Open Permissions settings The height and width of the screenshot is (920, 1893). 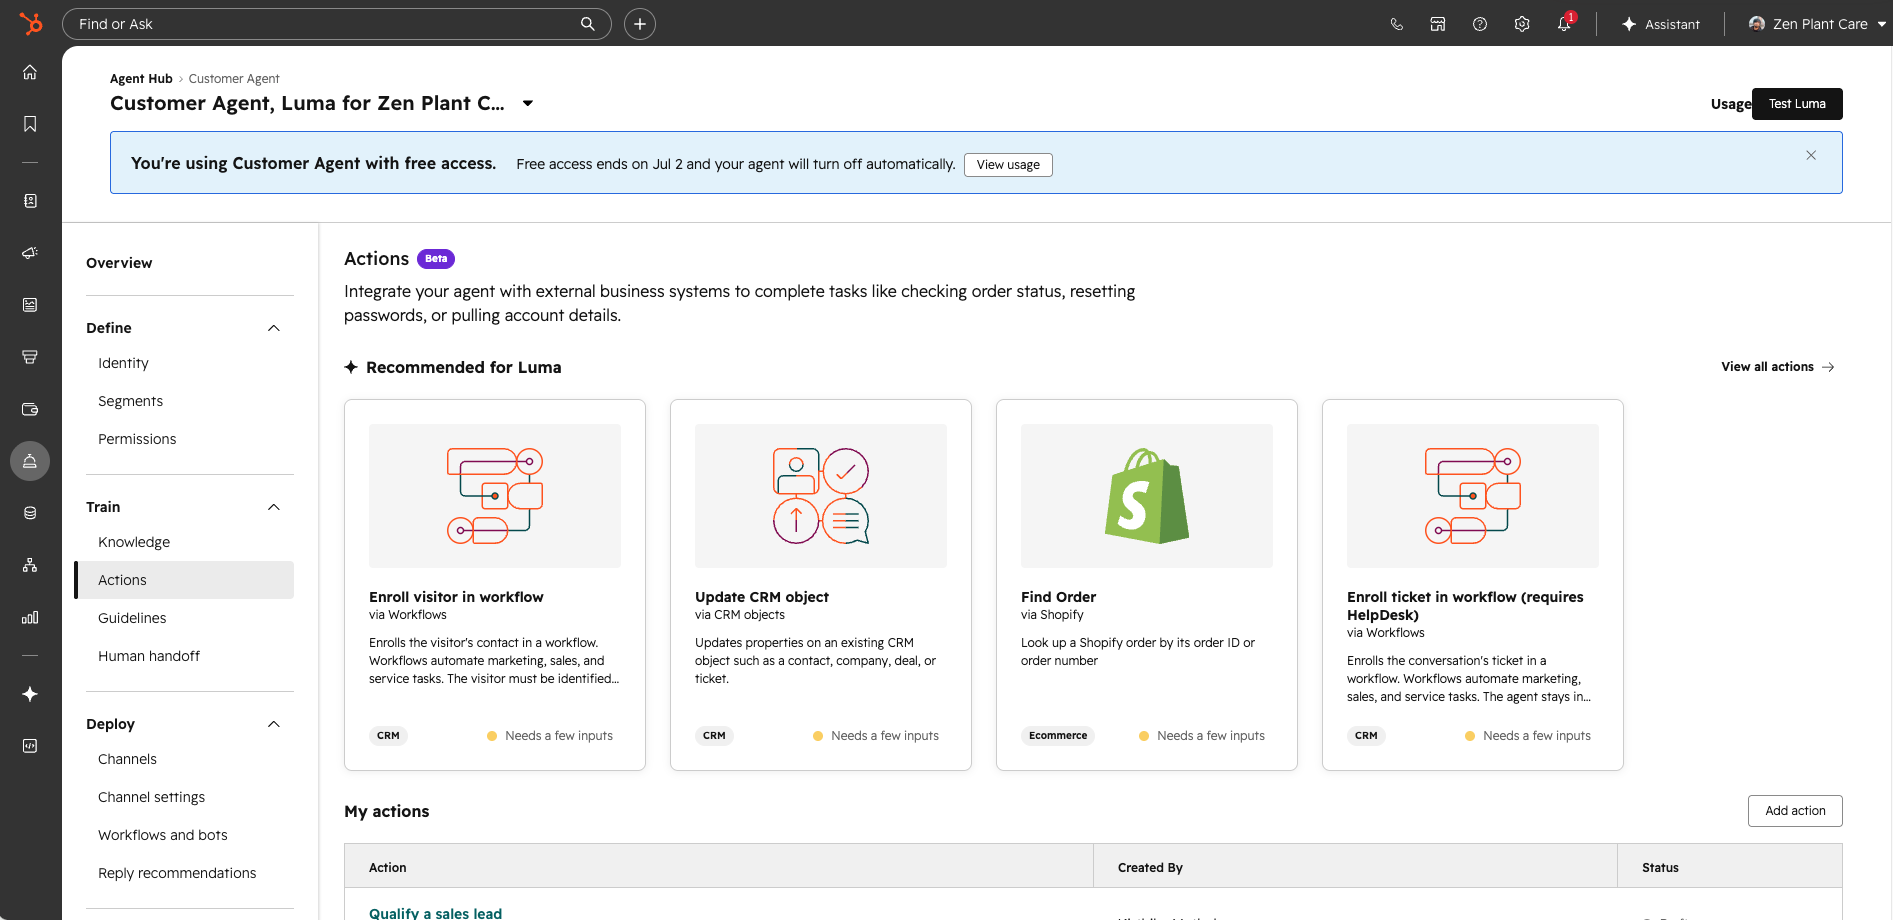pyautogui.click(x=137, y=439)
